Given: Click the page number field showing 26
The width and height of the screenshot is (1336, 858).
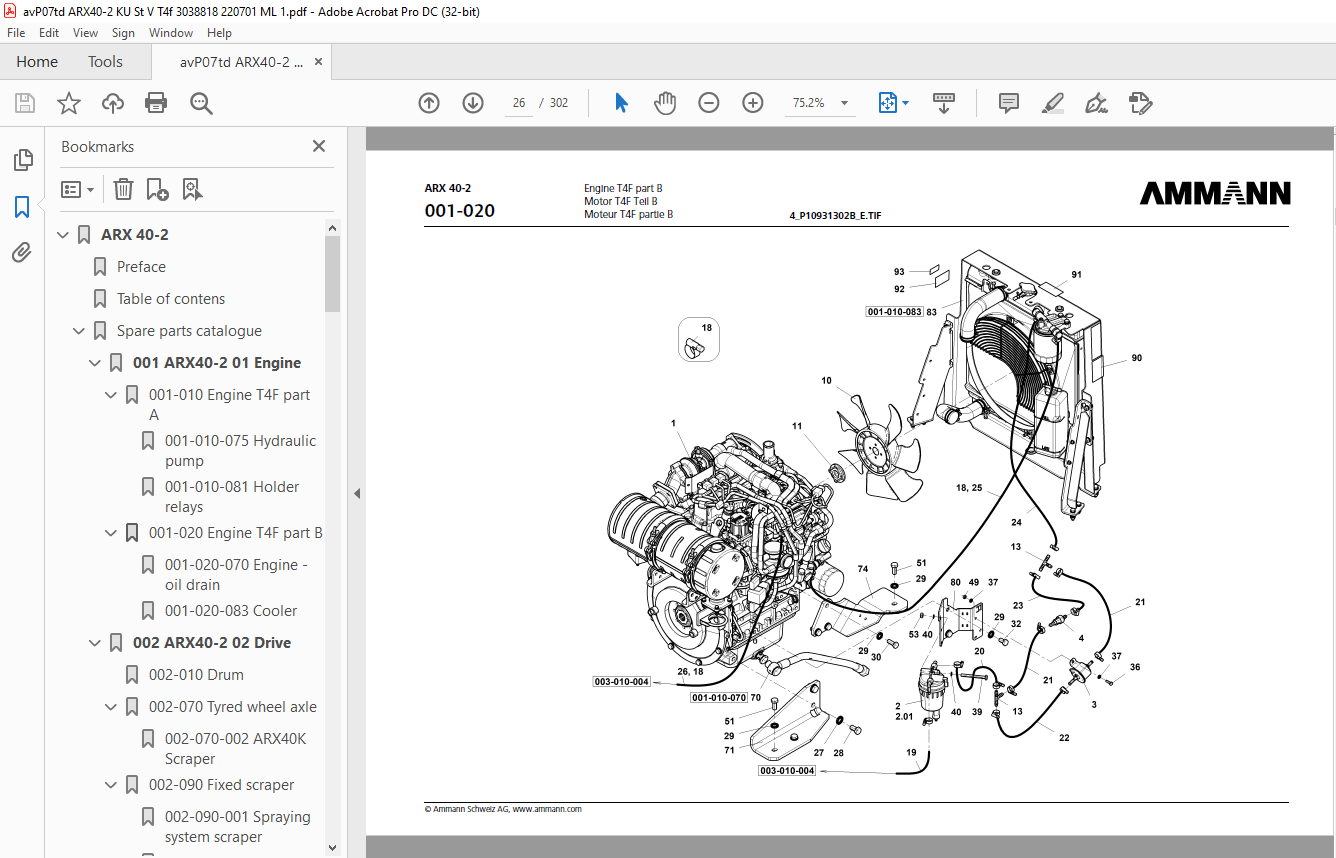Looking at the screenshot, I should point(519,103).
